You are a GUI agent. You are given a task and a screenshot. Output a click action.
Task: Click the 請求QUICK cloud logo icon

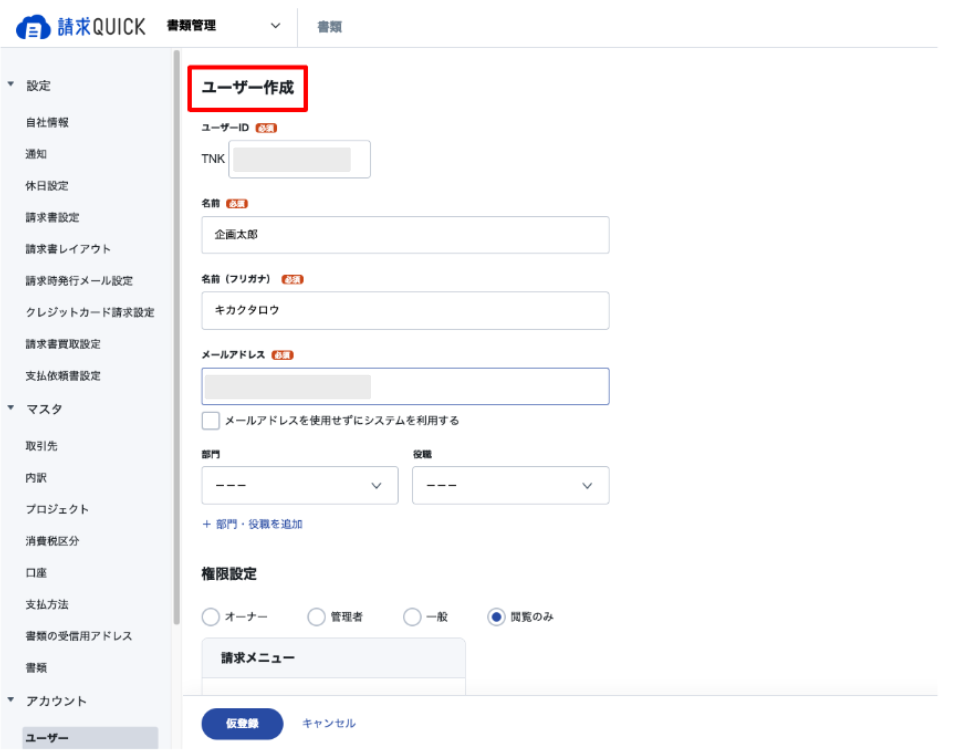[33, 27]
